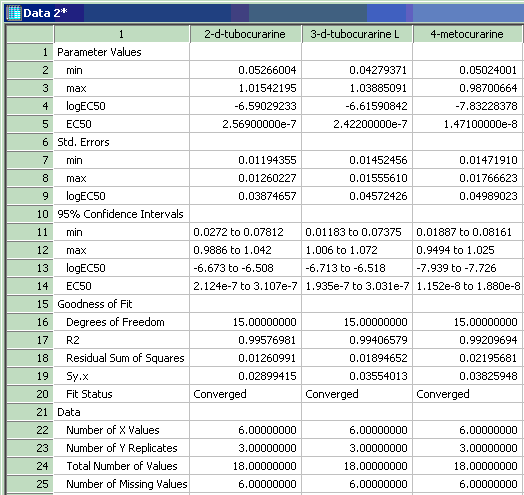Select row header number 17
Viewport: 524px width, 495px height.
coord(30,340)
